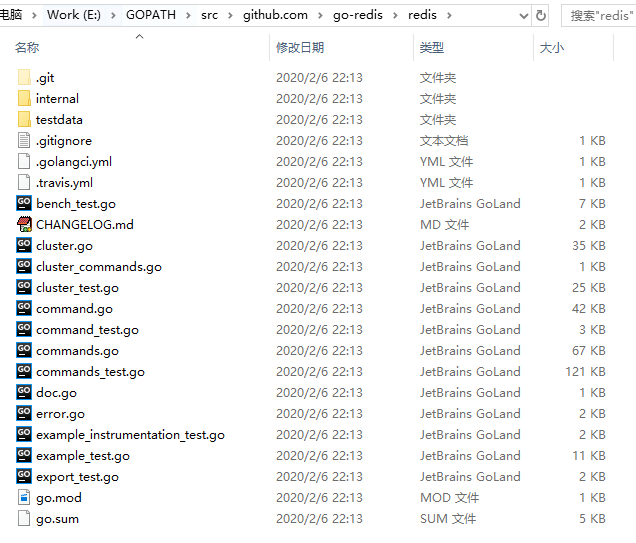Viewport: 636px width, 543px height.
Task: Click the GoLand icon of cluster_test.go
Action: pyautogui.click(x=24, y=287)
